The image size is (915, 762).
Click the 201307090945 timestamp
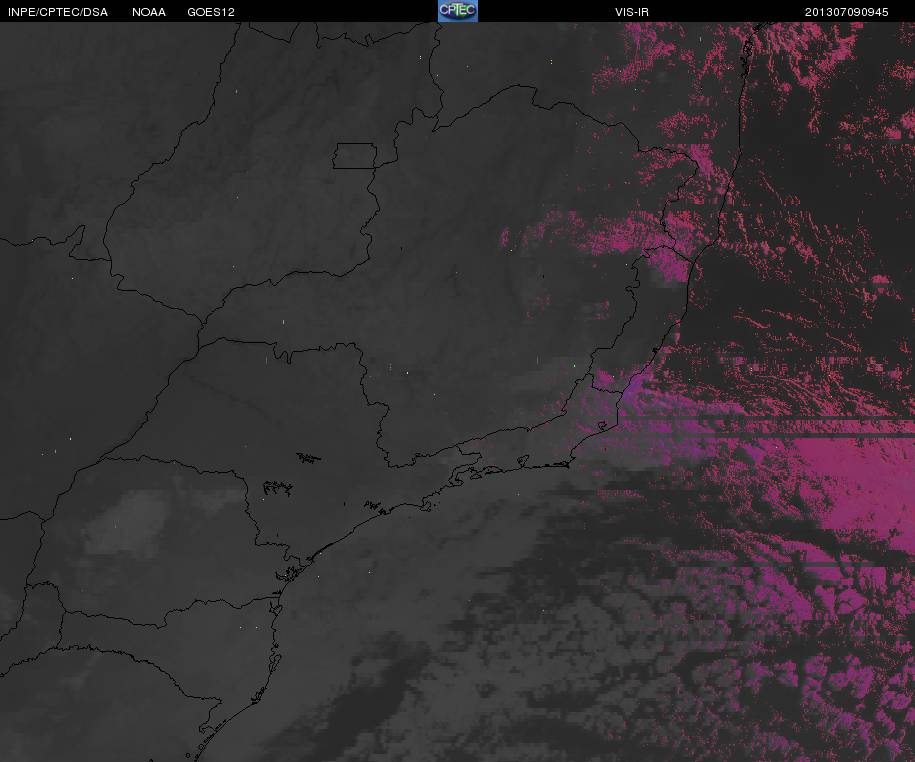847,12
